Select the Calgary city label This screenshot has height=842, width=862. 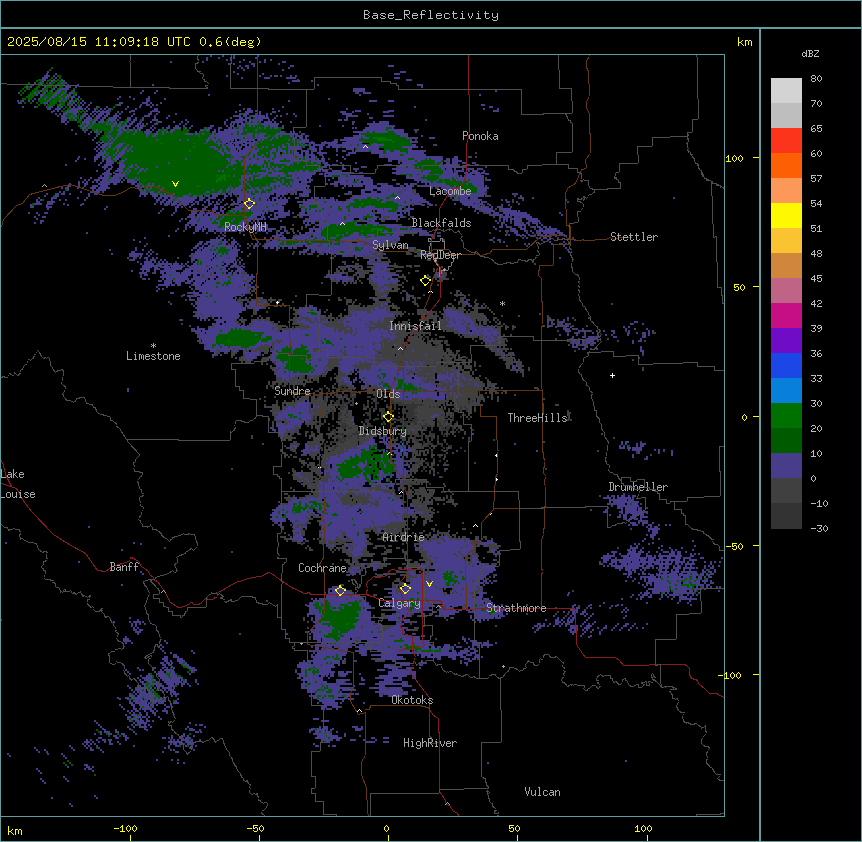coord(399,603)
